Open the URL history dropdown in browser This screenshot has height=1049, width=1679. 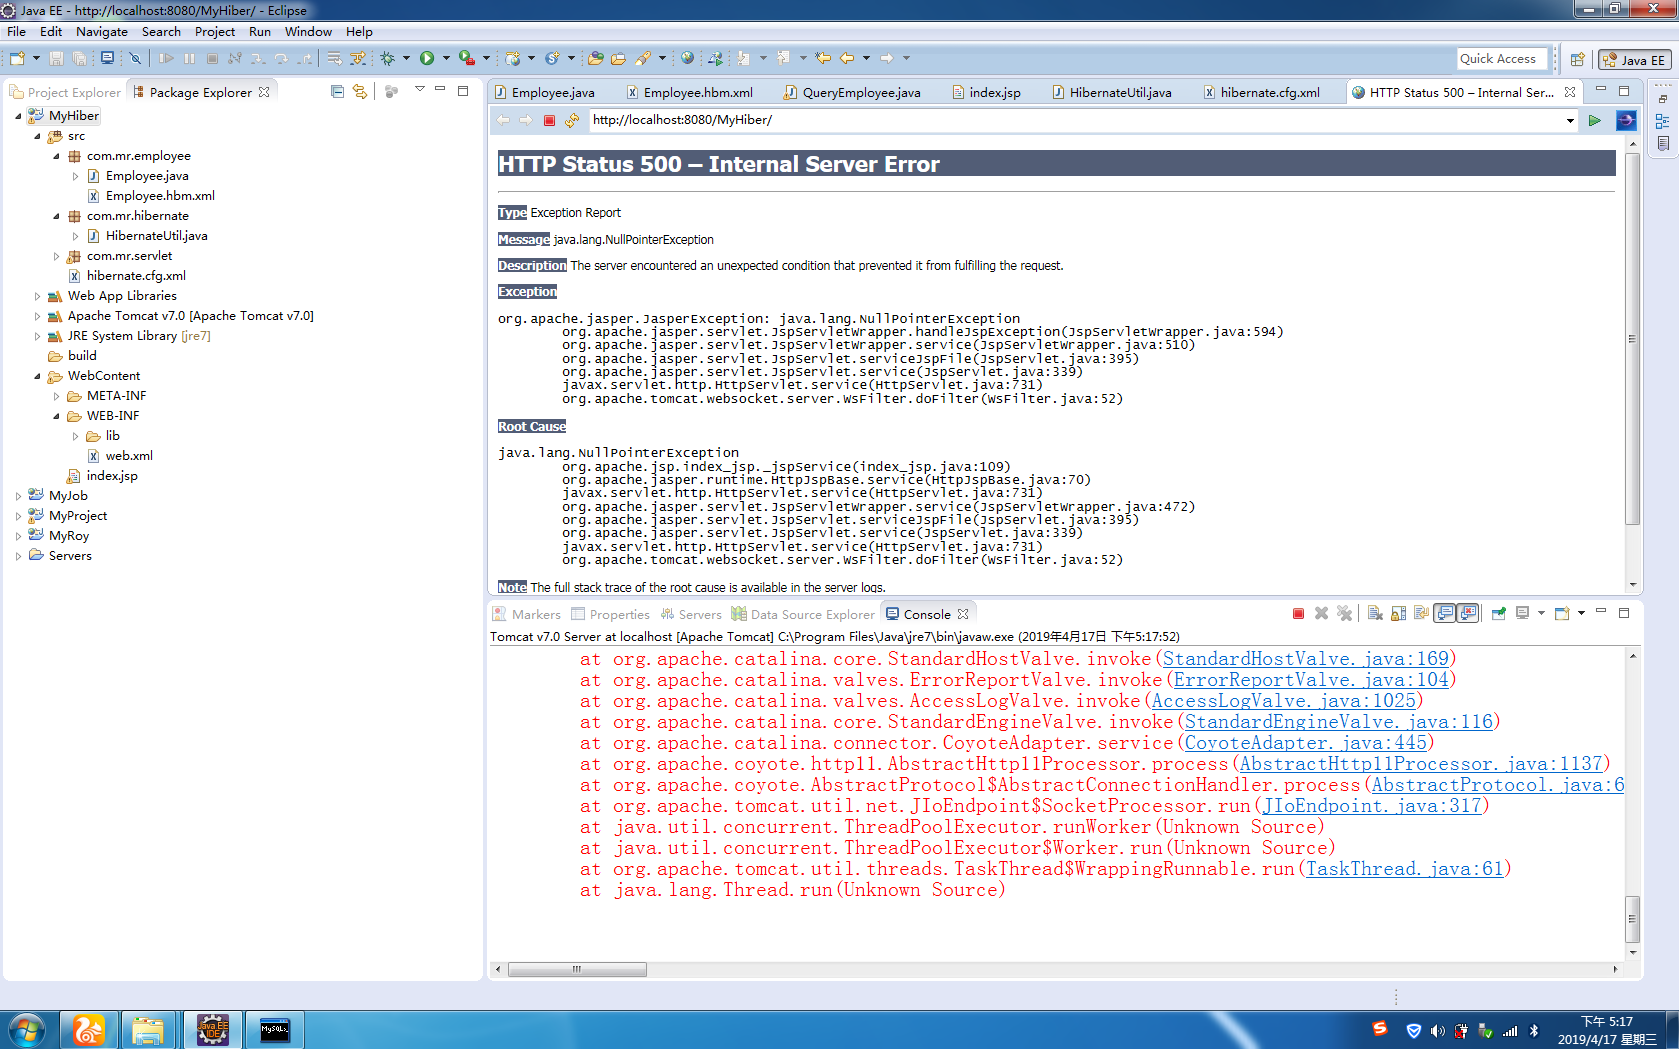(x=1570, y=120)
